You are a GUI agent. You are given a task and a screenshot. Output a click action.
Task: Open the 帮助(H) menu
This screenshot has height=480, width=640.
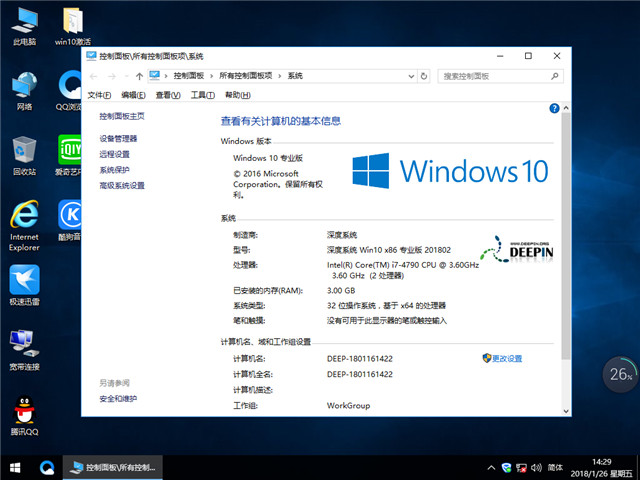[238, 95]
